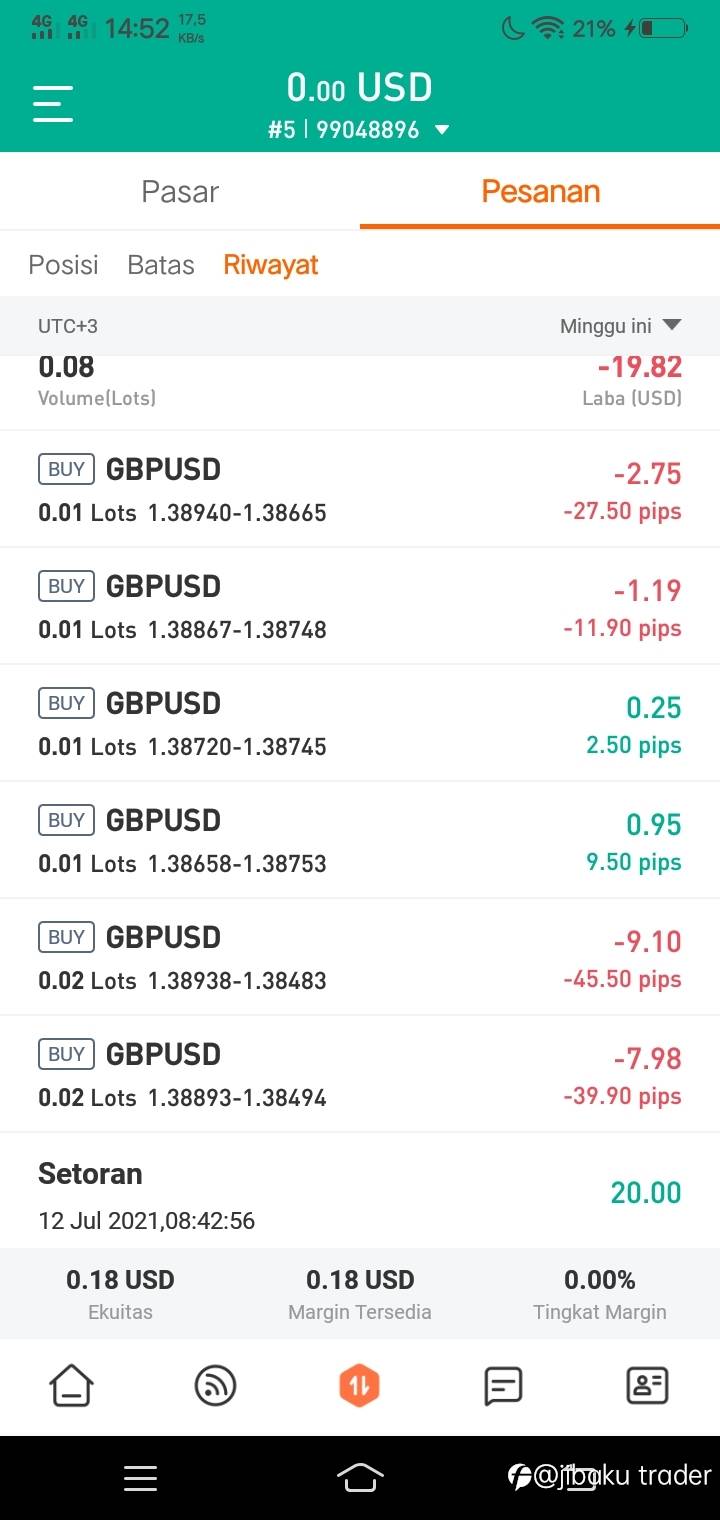
Task: Open the chat messages icon
Action: pos(503,1386)
